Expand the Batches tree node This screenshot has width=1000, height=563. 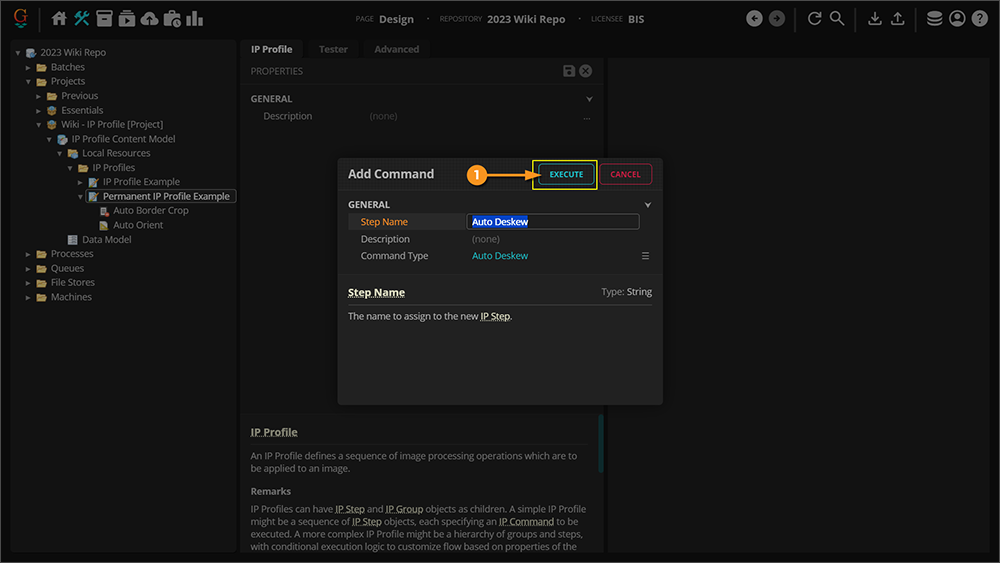coord(29,67)
